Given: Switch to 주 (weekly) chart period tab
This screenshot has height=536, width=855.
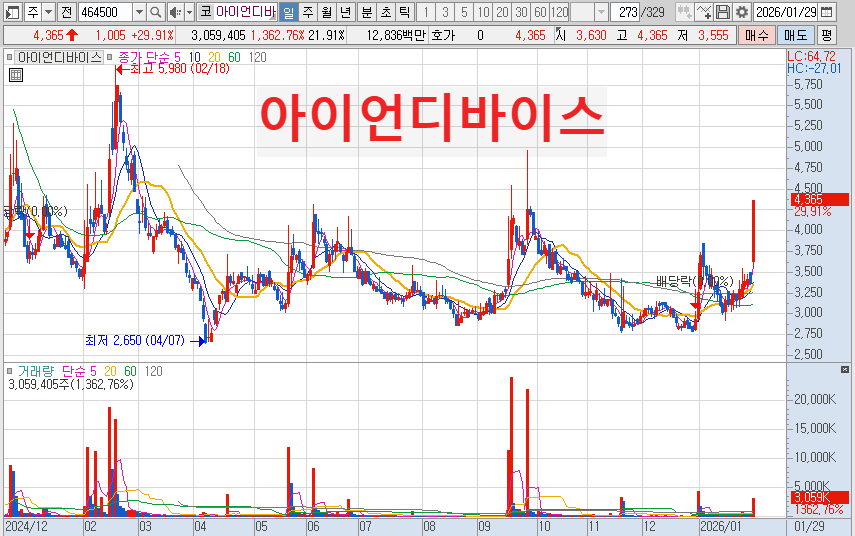Looking at the screenshot, I should 308,11.
